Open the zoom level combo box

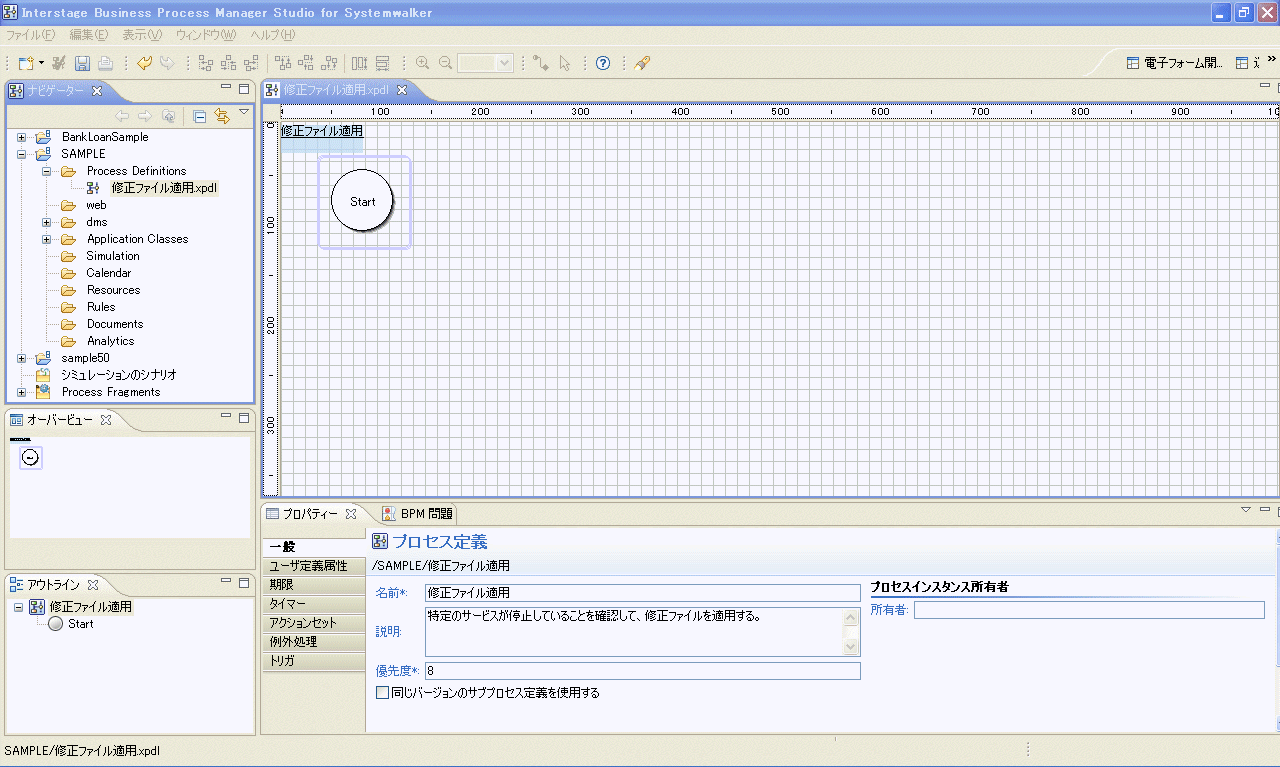(x=486, y=63)
